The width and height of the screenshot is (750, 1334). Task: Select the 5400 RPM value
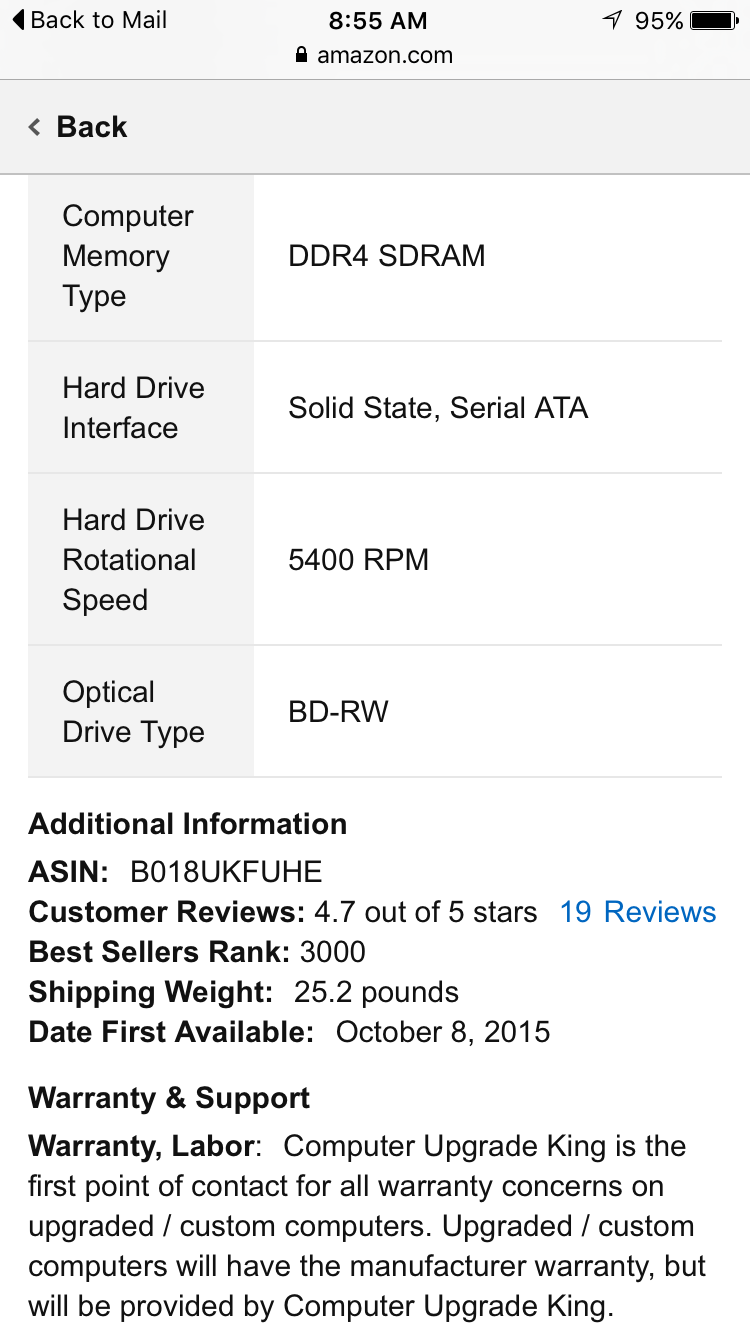tap(358, 560)
